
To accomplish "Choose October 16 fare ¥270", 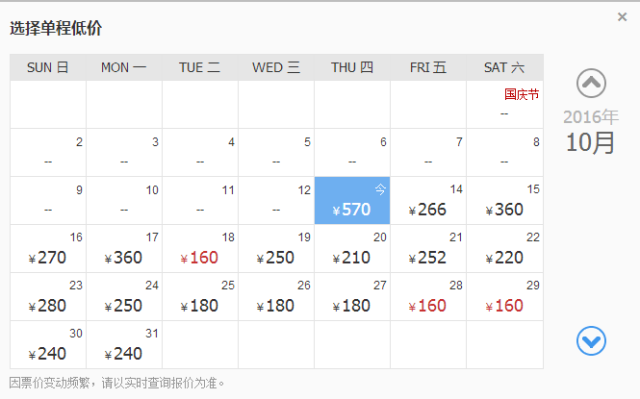I will point(48,248).
